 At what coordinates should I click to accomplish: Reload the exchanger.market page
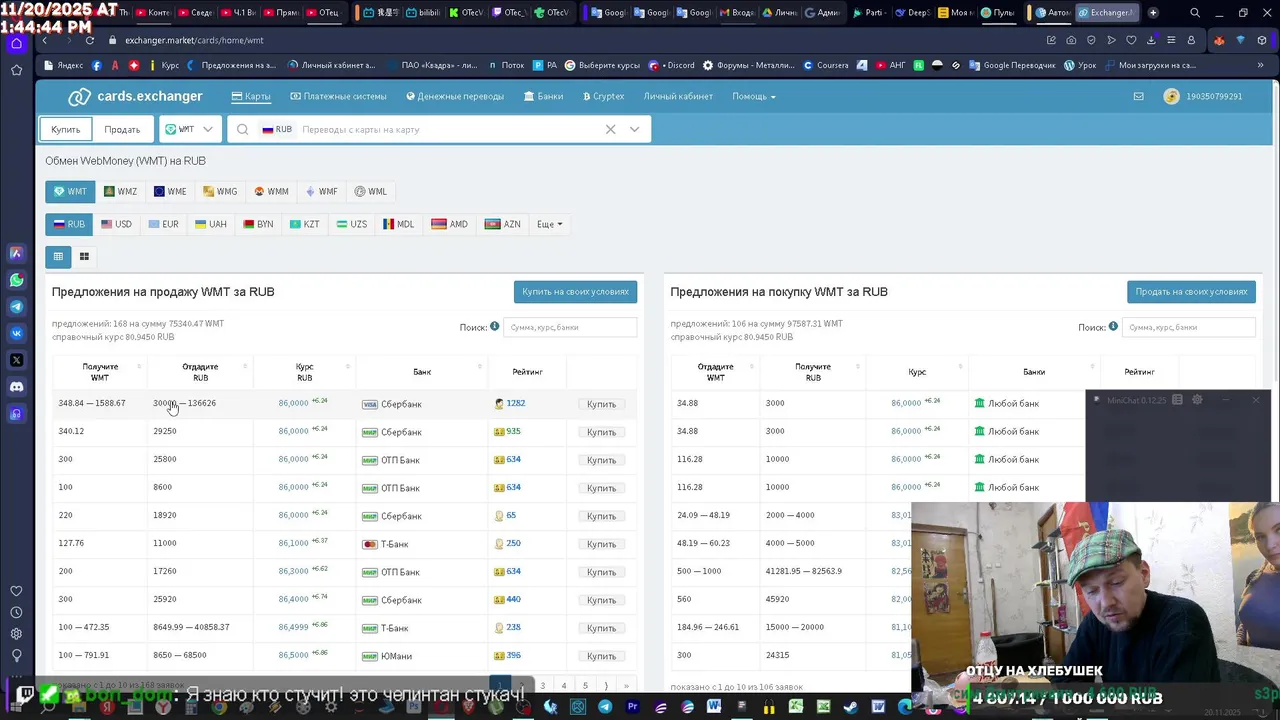click(89, 40)
